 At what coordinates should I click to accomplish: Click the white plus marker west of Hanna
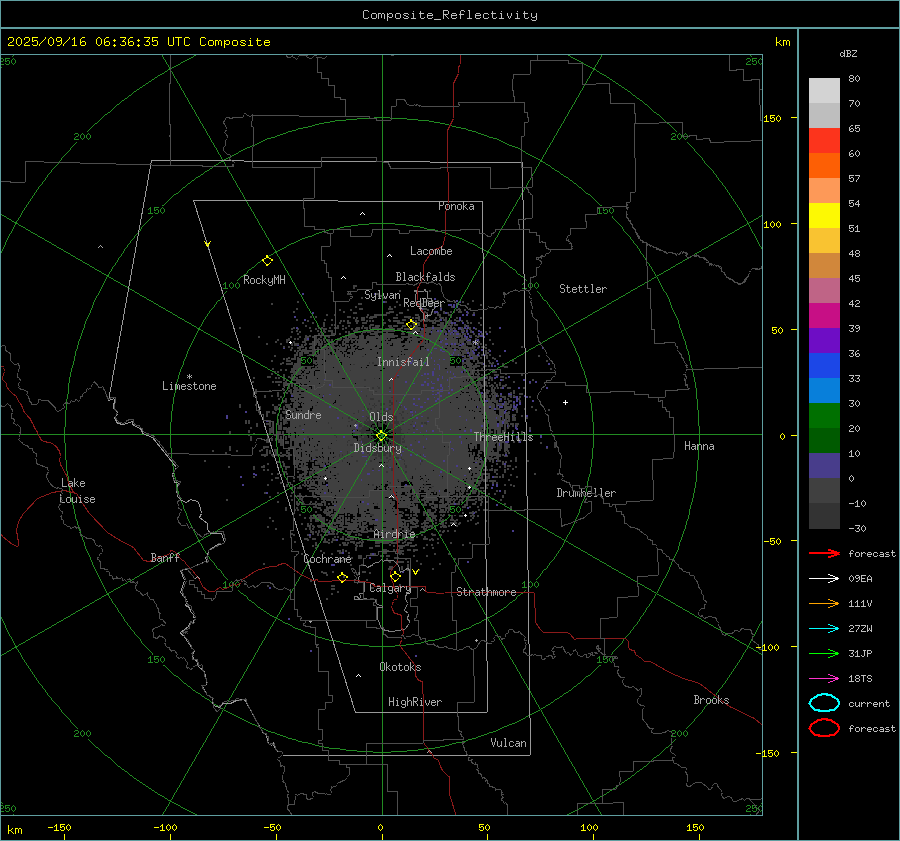[565, 402]
